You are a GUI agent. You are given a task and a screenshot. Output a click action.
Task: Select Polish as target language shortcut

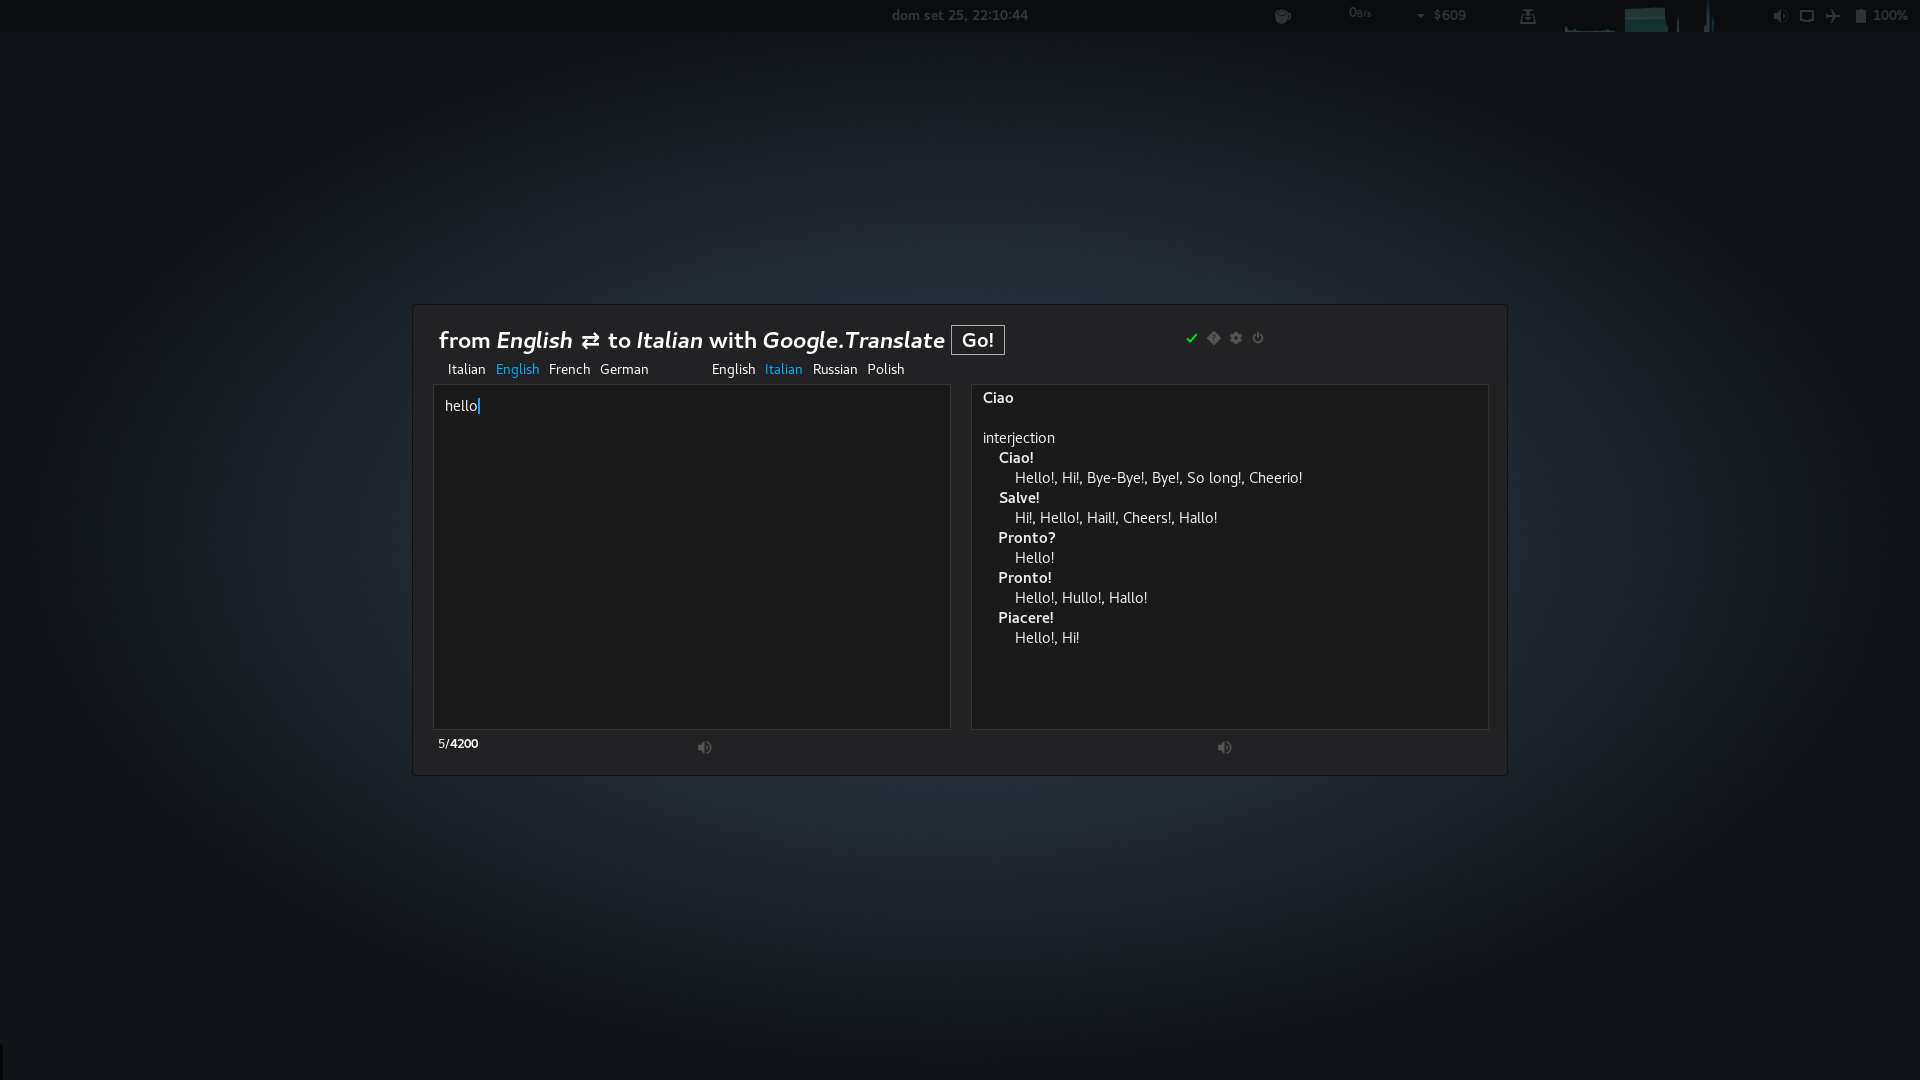886,370
